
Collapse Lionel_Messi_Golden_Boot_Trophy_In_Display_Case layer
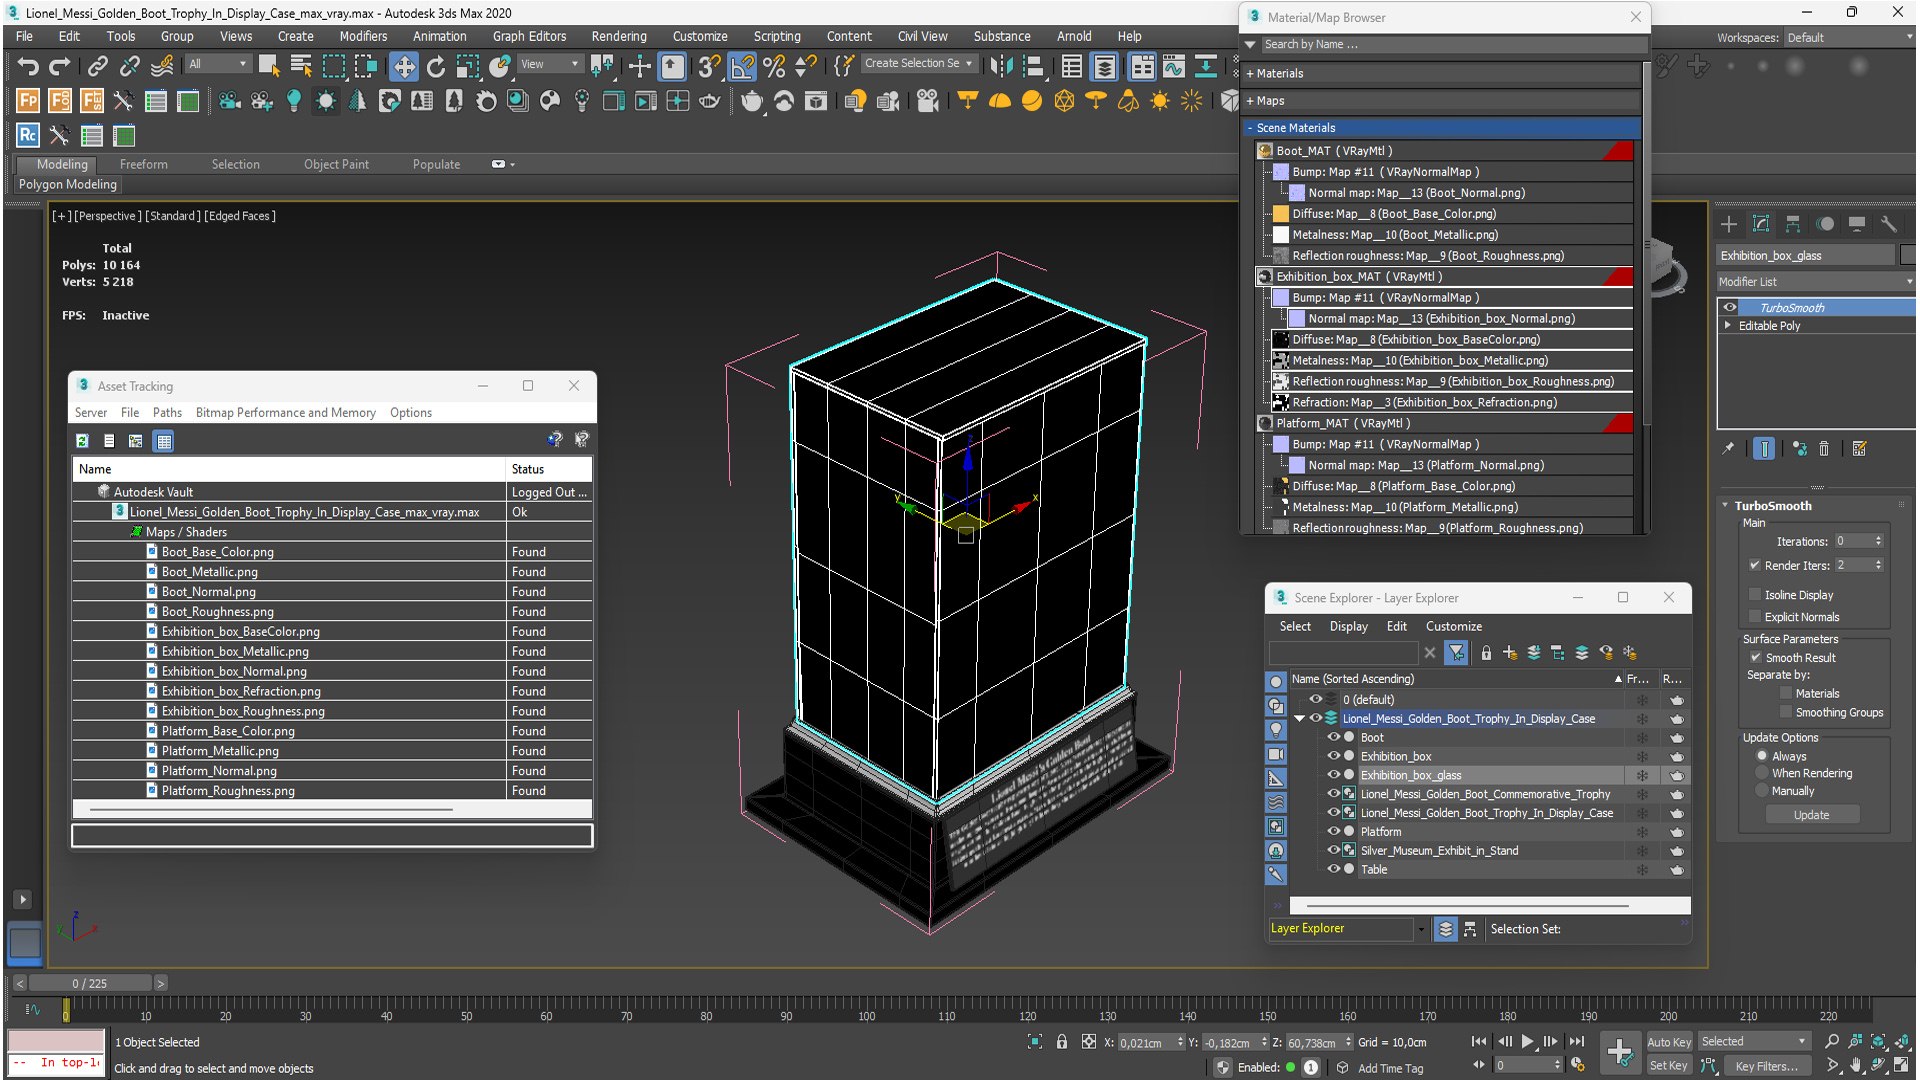coord(1300,719)
